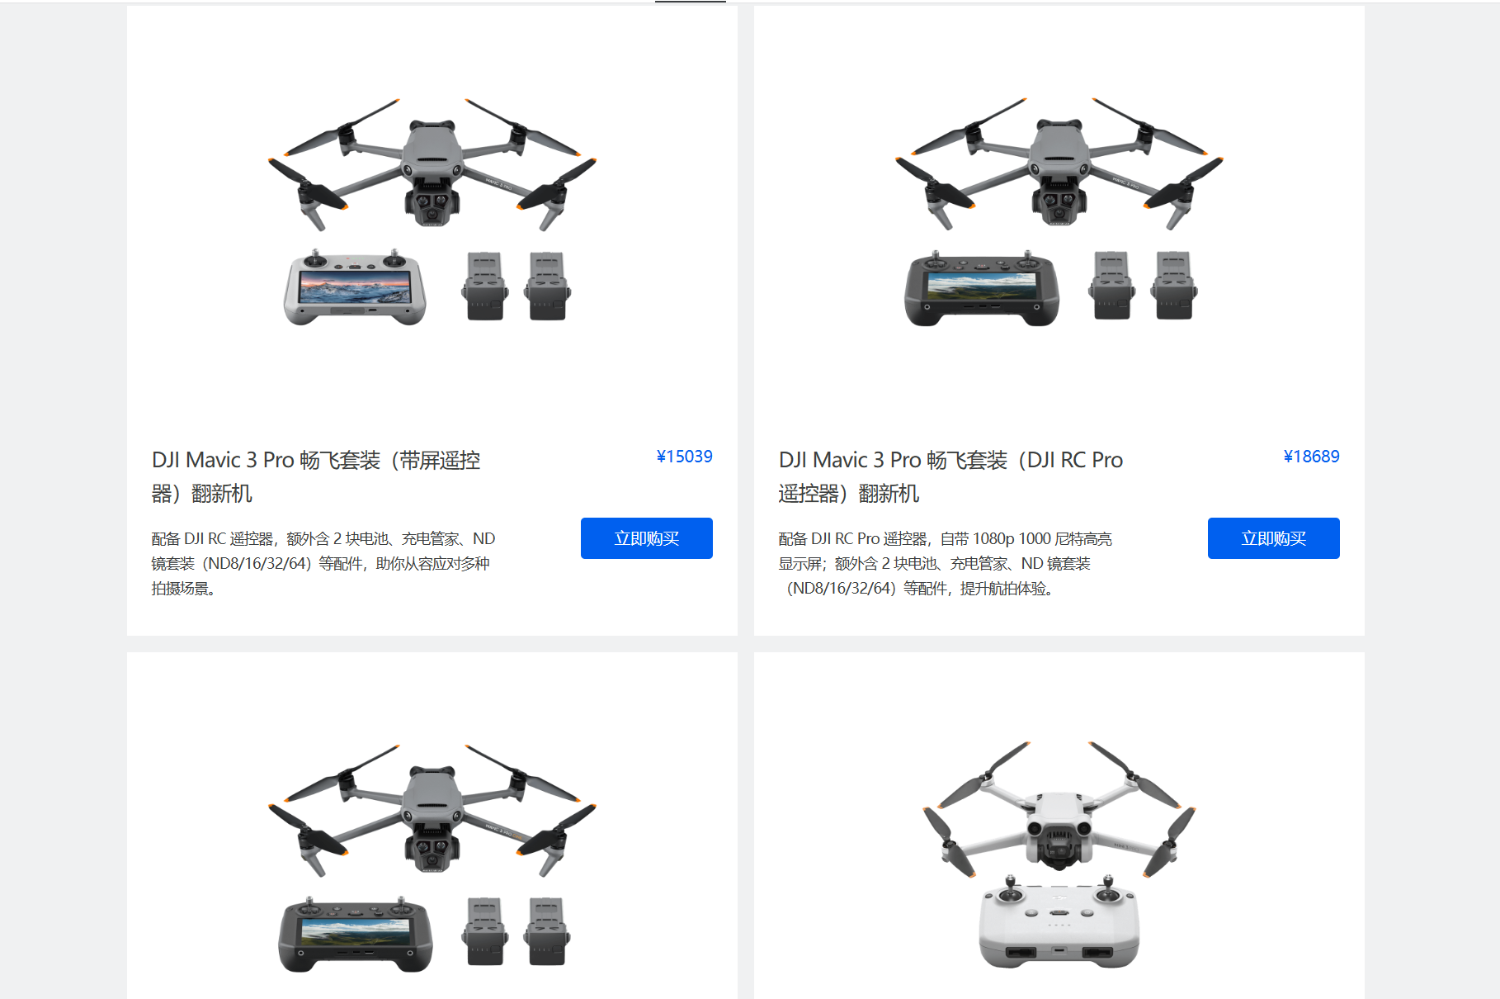Select the Mavic 3 Pro drone image in the ¥15039 card

[x=432, y=163]
